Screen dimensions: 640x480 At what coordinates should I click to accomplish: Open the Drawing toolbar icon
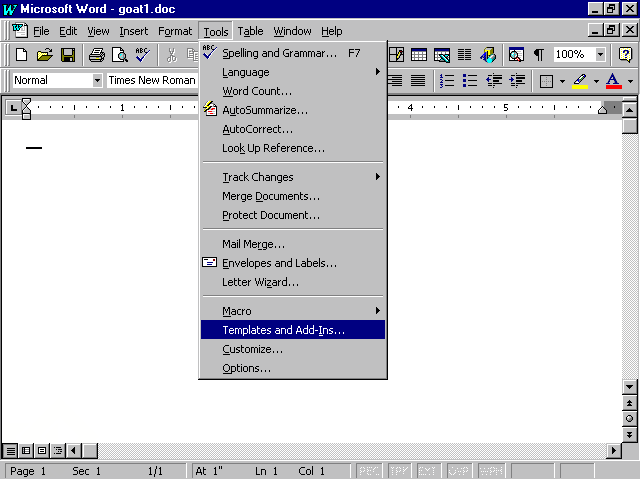pyautogui.click(x=488, y=54)
